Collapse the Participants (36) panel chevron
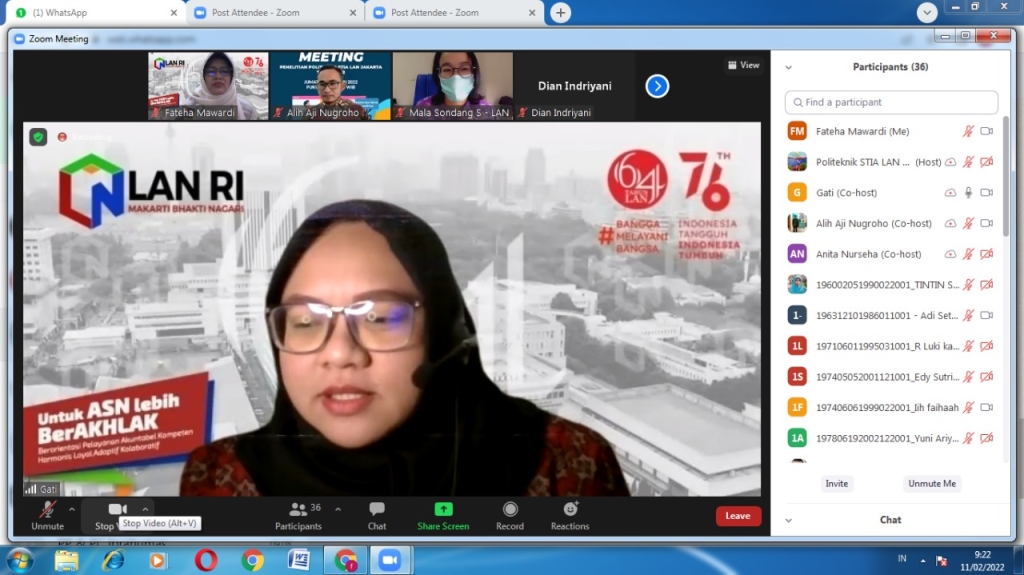1024x575 pixels. (x=789, y=67)
